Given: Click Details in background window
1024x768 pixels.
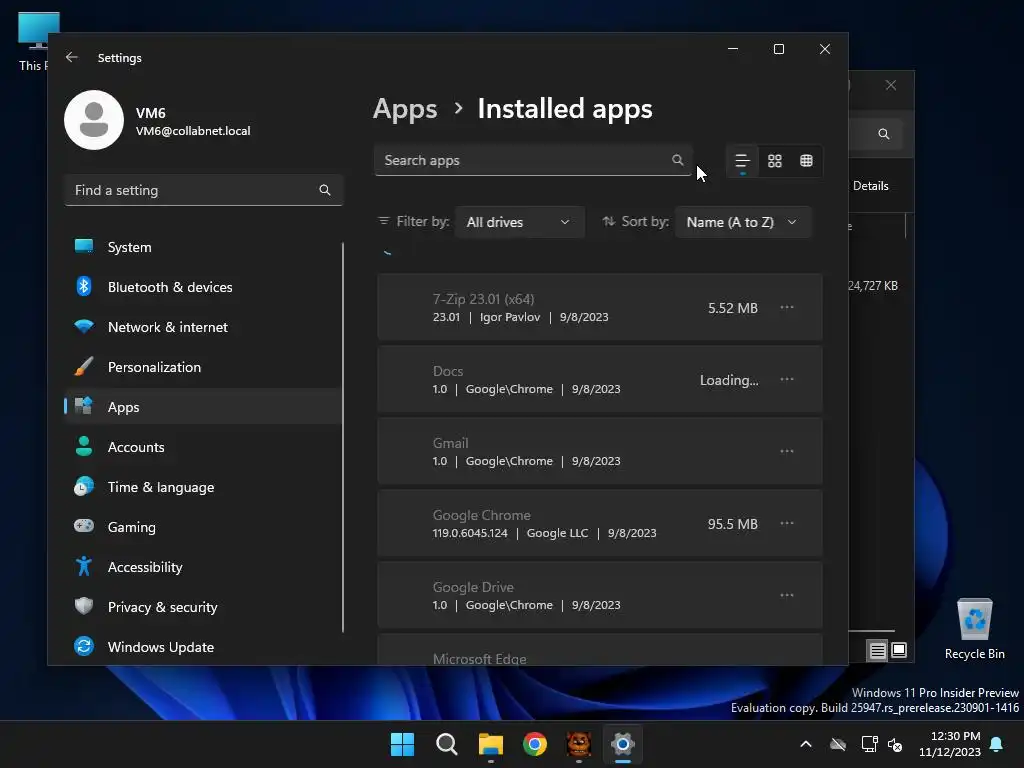Looking at the screenshot, I should tap(871, 186).
